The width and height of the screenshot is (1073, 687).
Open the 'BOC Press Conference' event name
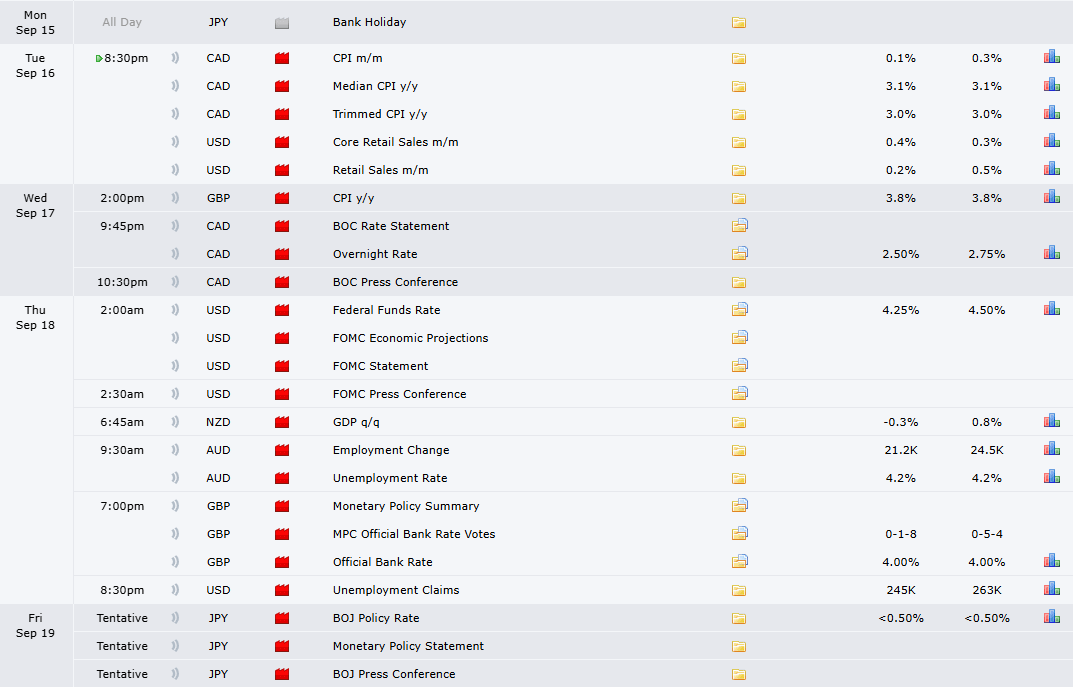[396, 282]
